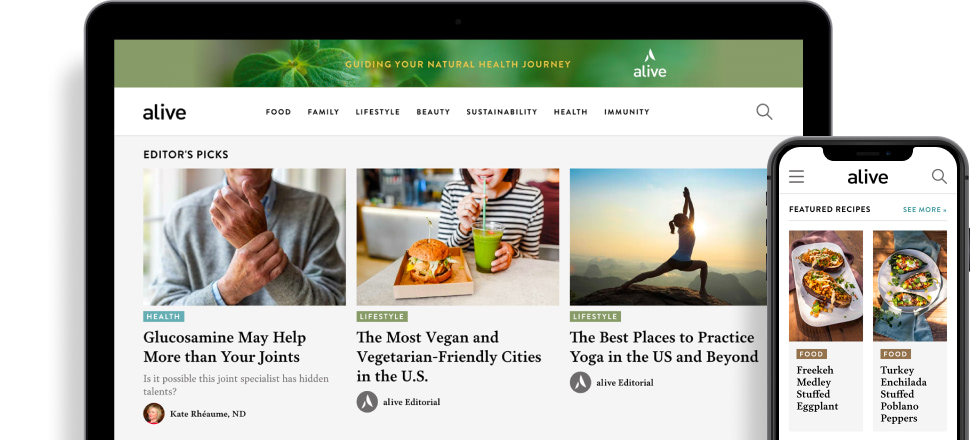The image size is (970, 440).
Task: Click the HEALTH category tag on article
Action: (x=163, y=316)
